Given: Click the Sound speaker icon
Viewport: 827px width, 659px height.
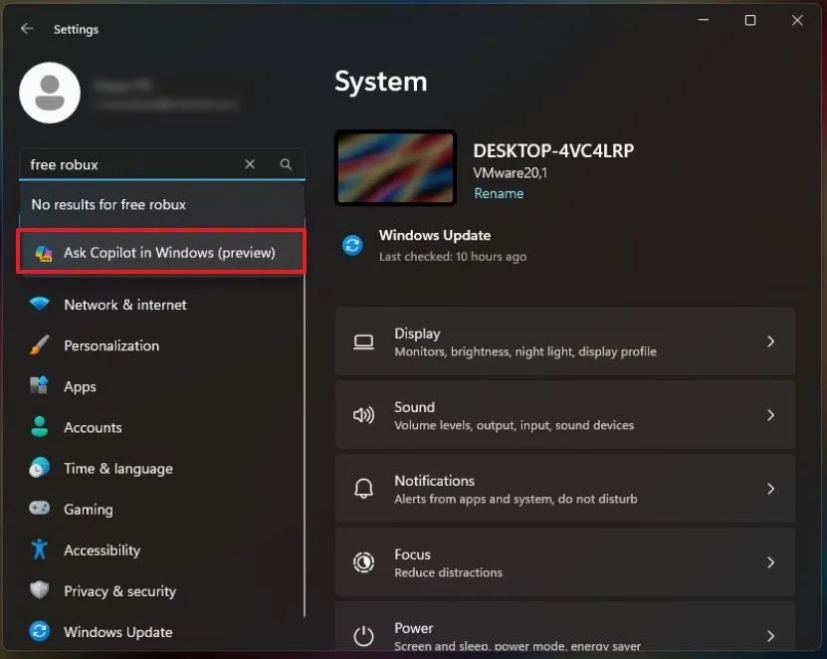Looking at the screenshot, I should click(x=363, y=415).
